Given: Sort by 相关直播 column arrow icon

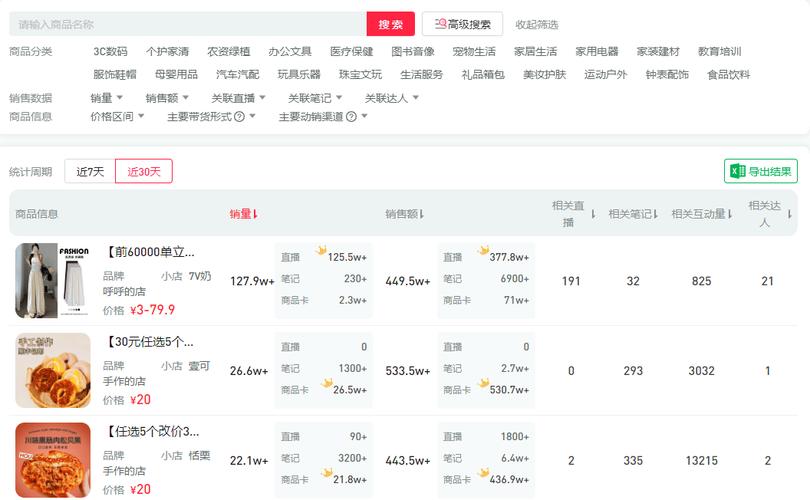Looking at the screenshot, I should point(593,214).
